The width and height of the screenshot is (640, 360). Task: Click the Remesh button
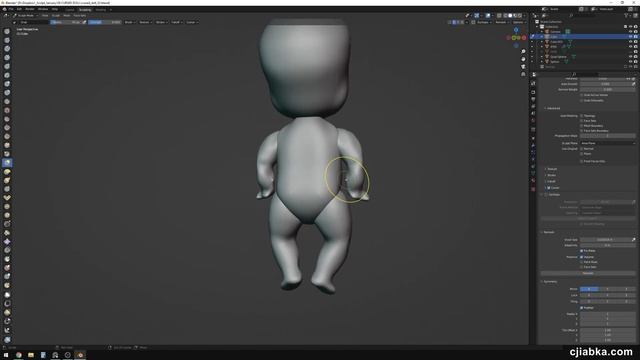(x=588, y=273)
